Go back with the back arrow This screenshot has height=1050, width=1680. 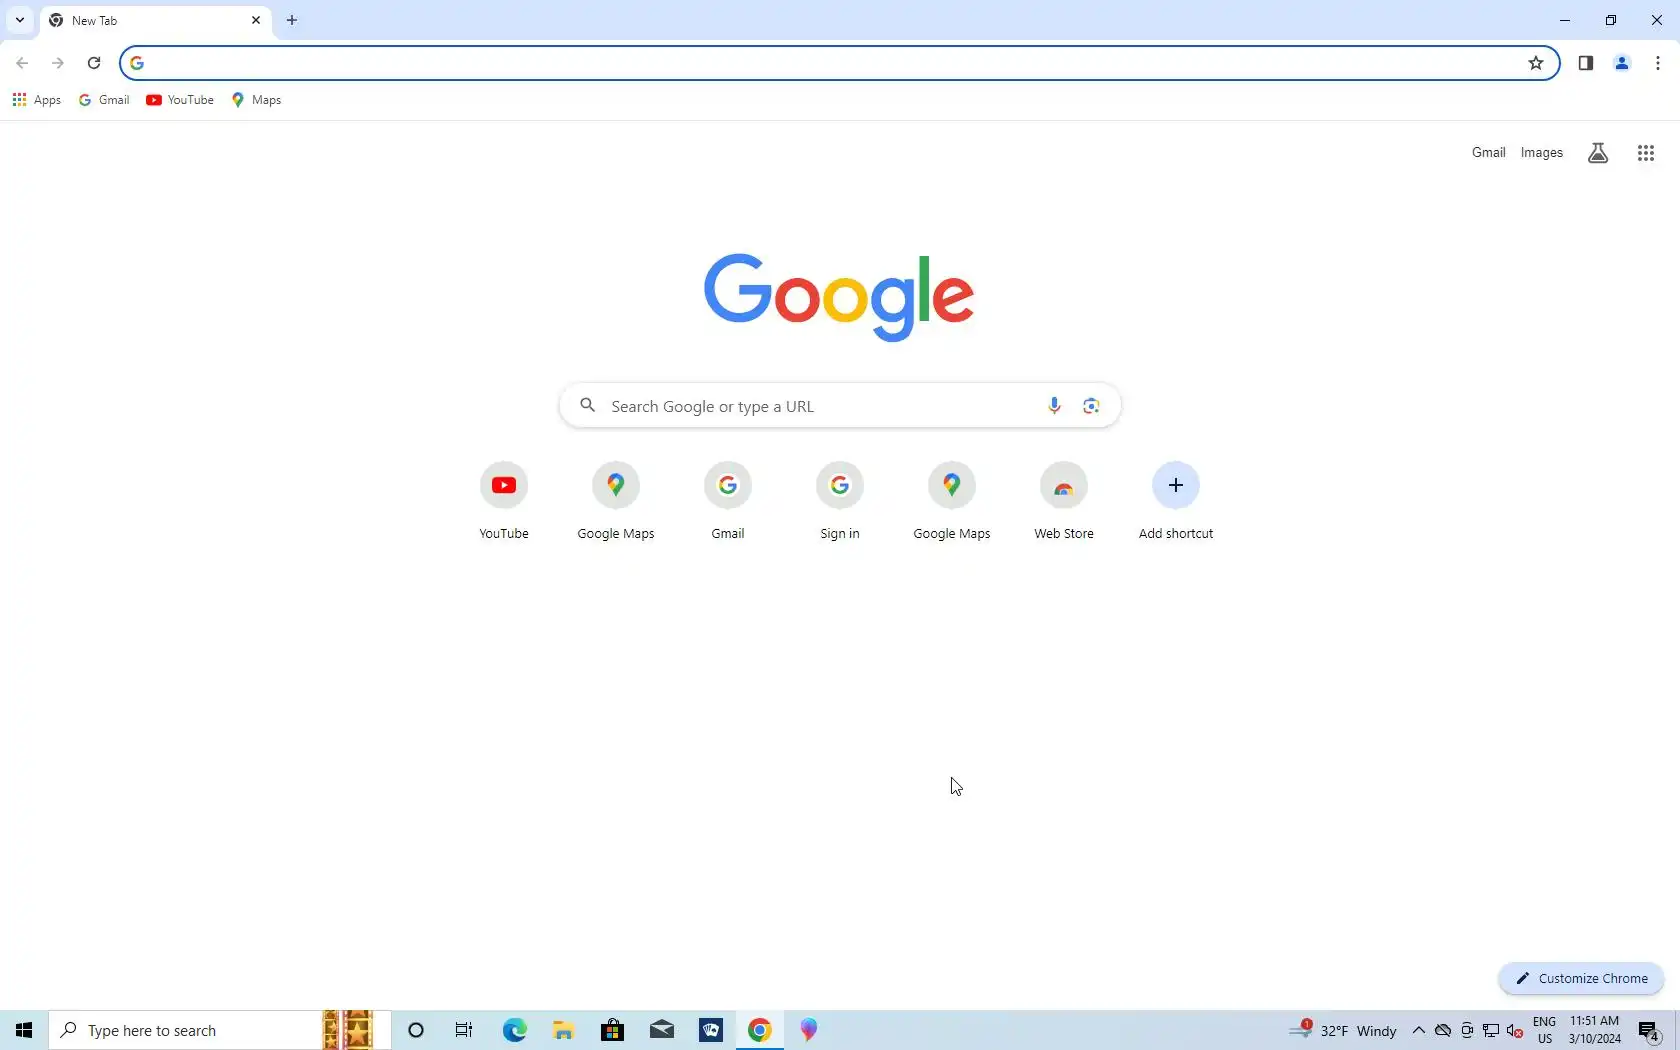(22, 63)
